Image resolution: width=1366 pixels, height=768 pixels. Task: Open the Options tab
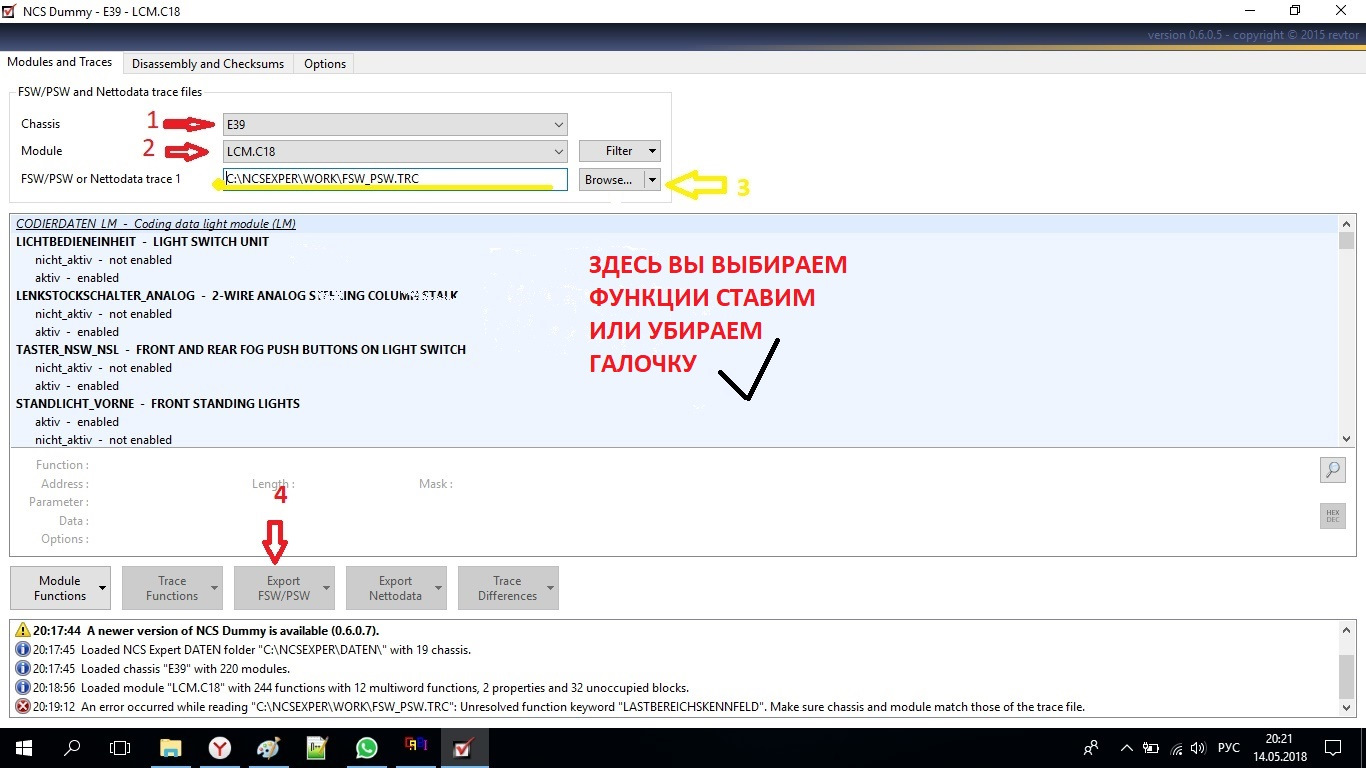coord(324,62)
